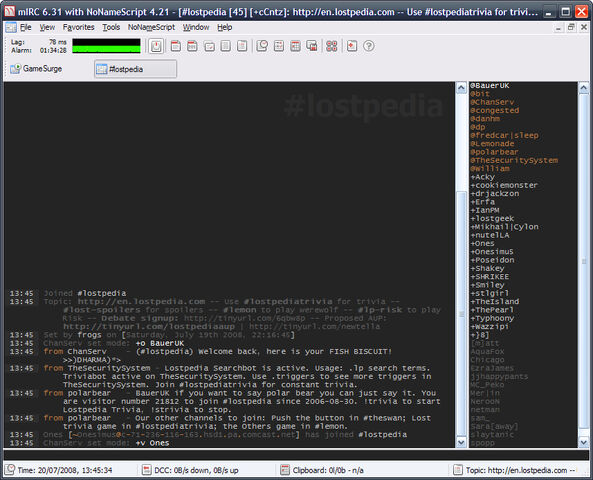
Task: Click the DCC icon in the status bar
Action: 146,470
